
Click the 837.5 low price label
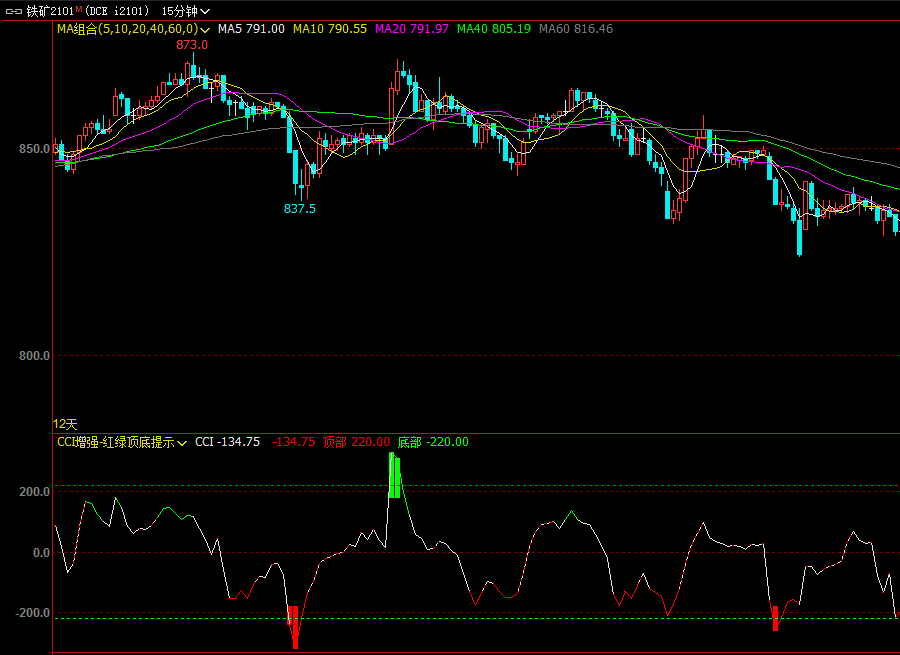point(300,209)
